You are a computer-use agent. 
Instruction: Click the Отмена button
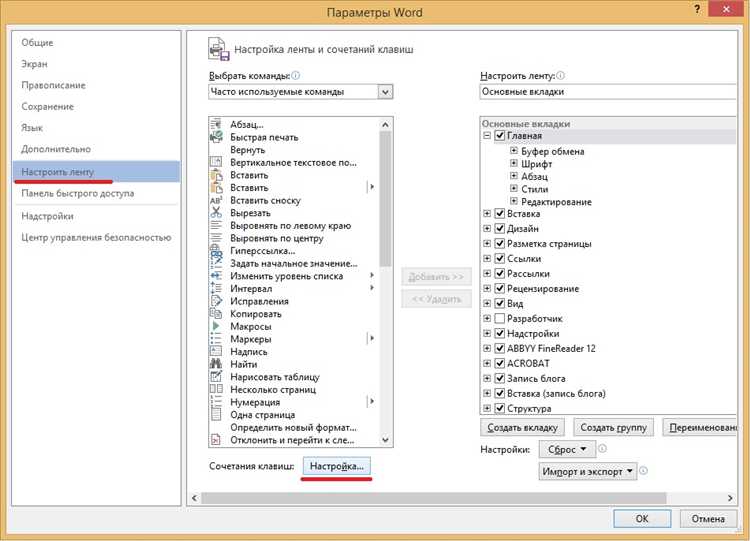(x=708, y=519)
